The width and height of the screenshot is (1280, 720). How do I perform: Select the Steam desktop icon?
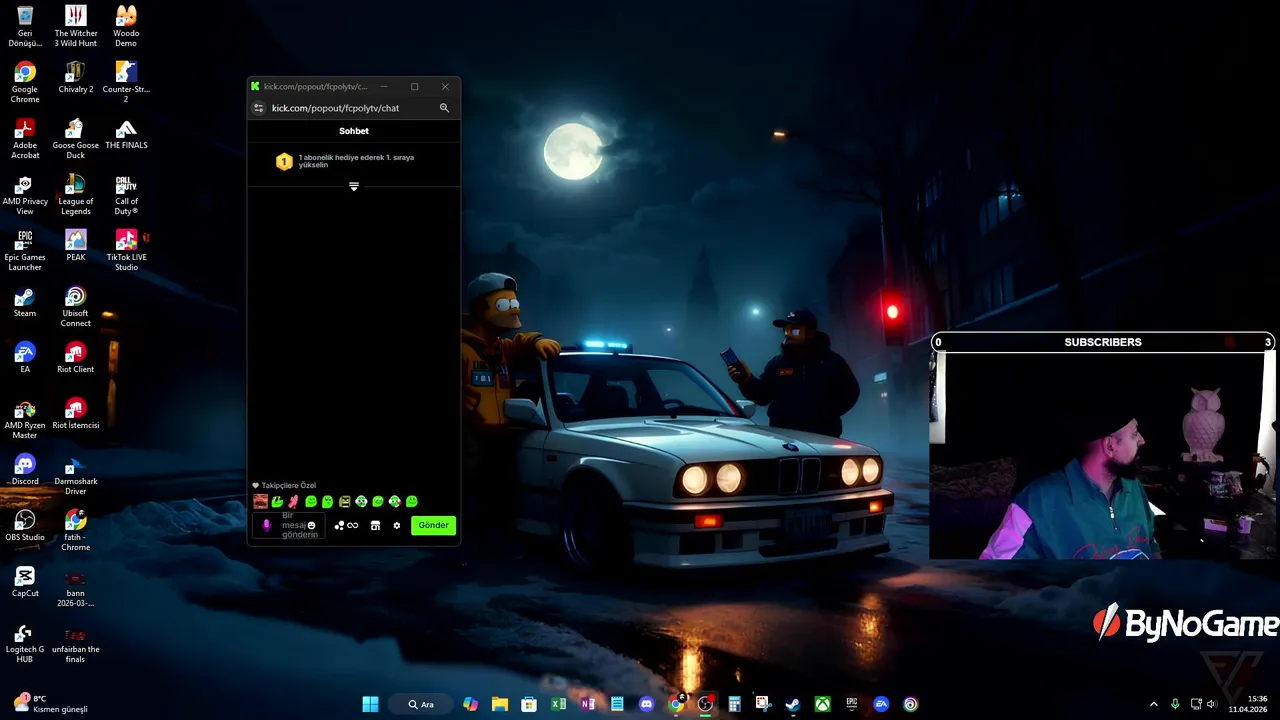coord(25,302)
